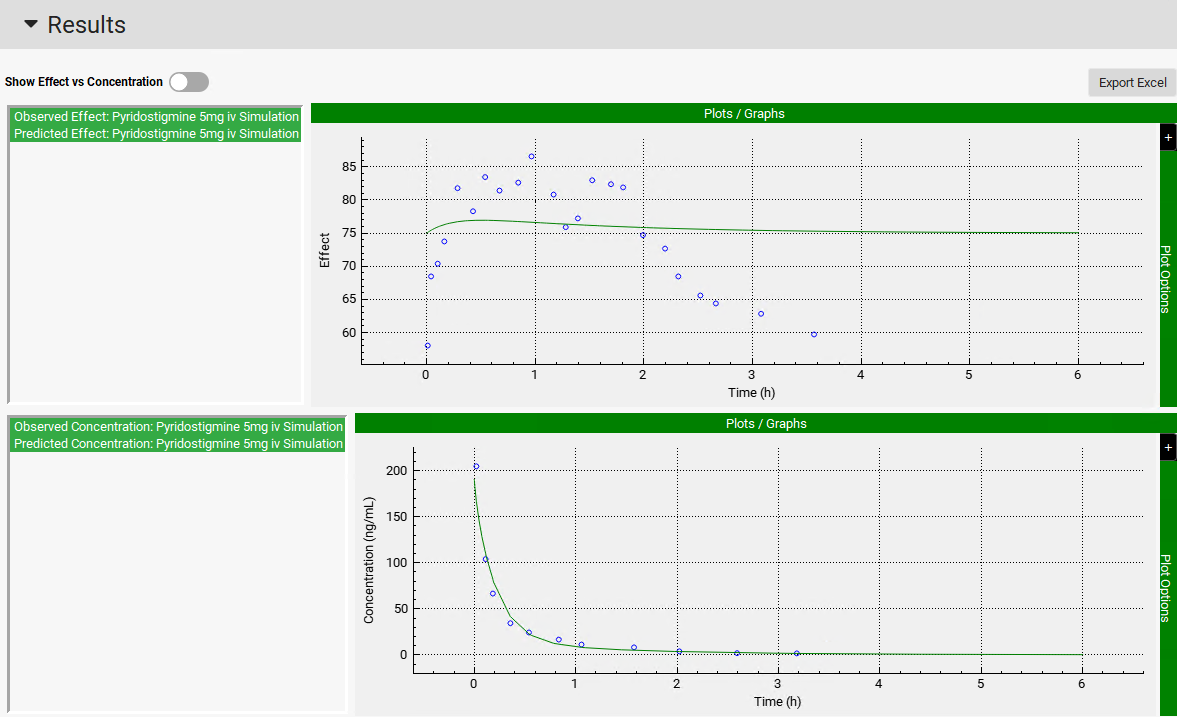This screenshot has width=1177, height=717.
Task: Click Time (h) label under effect plot
Action: 751,392
